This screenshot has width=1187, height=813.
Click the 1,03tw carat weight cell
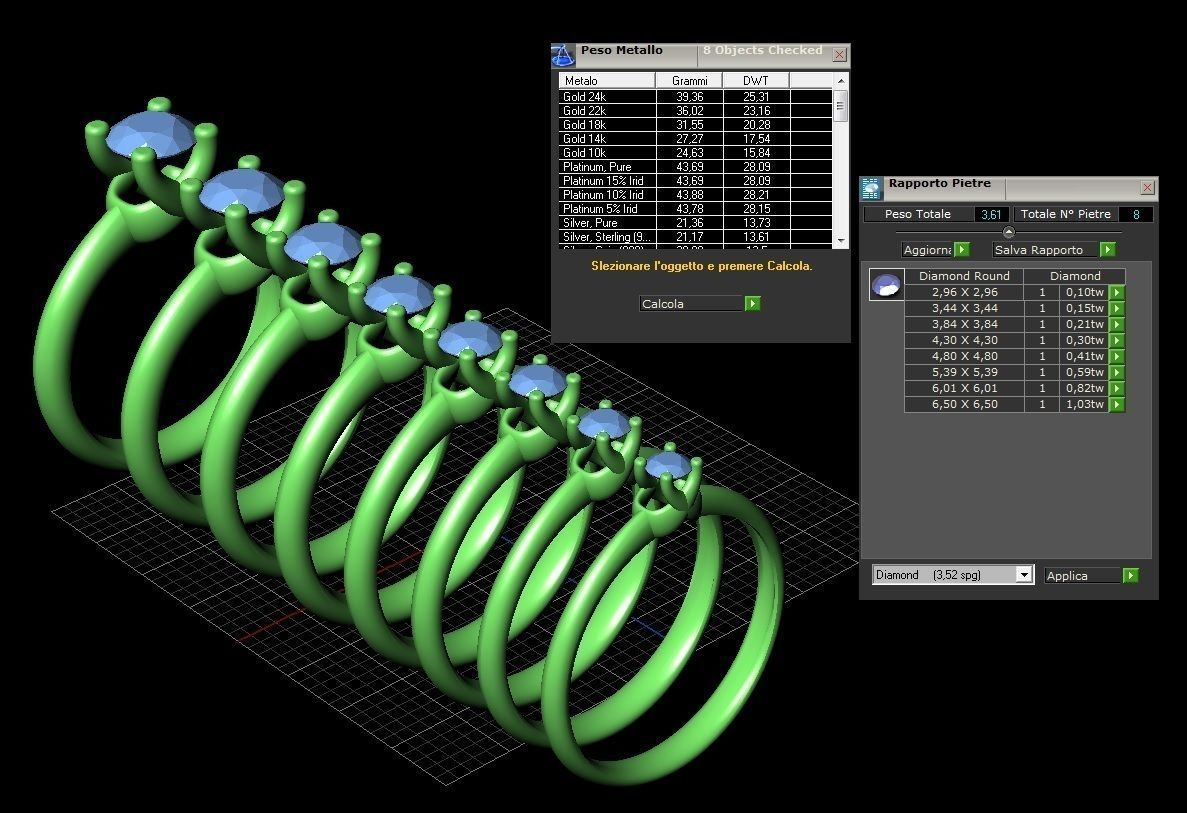1085,404
